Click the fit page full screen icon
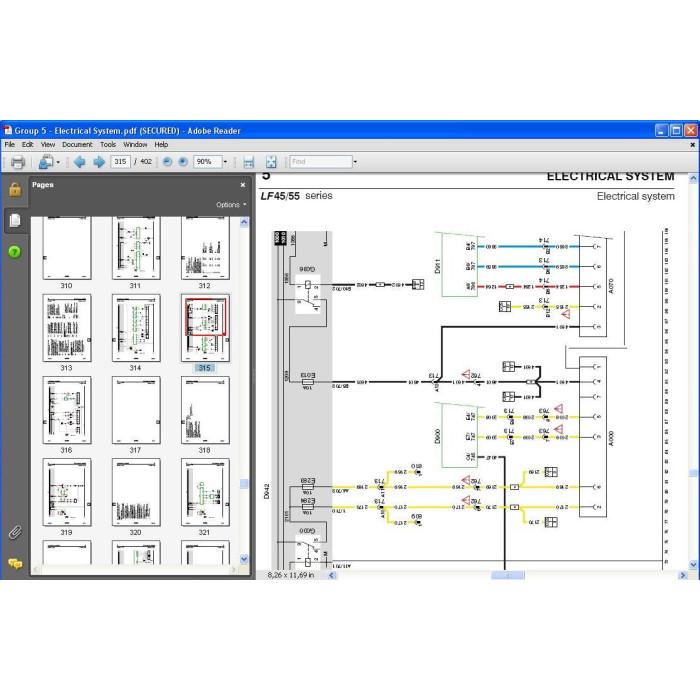 coord(271,162)
